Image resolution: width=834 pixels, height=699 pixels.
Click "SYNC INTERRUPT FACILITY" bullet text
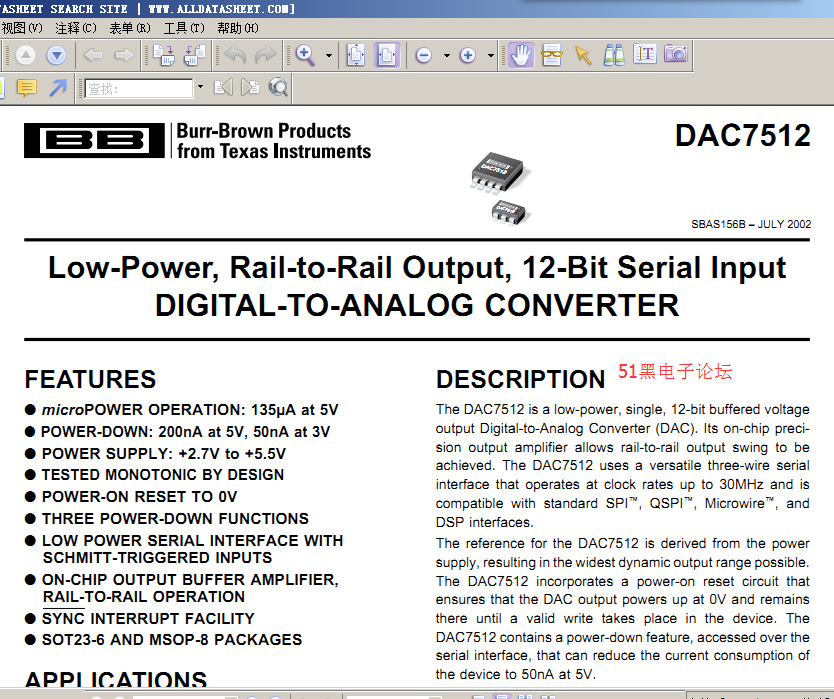(148, 618)
